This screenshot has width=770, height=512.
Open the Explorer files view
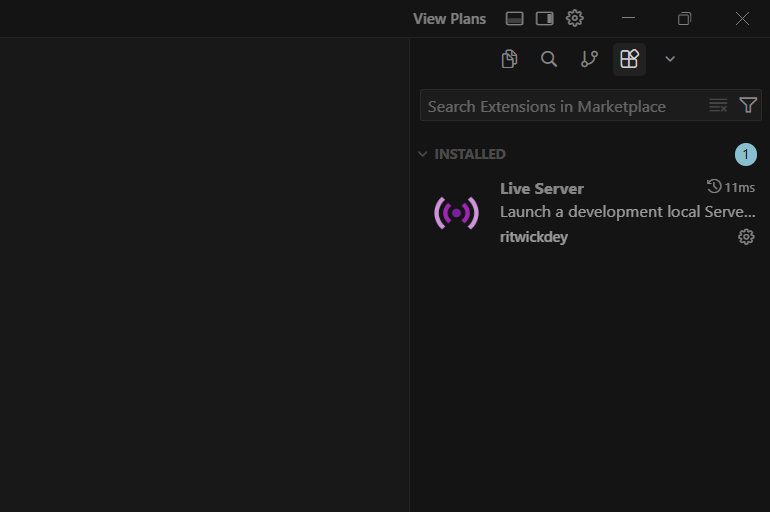pyautogui.click(x=509, y=59)
